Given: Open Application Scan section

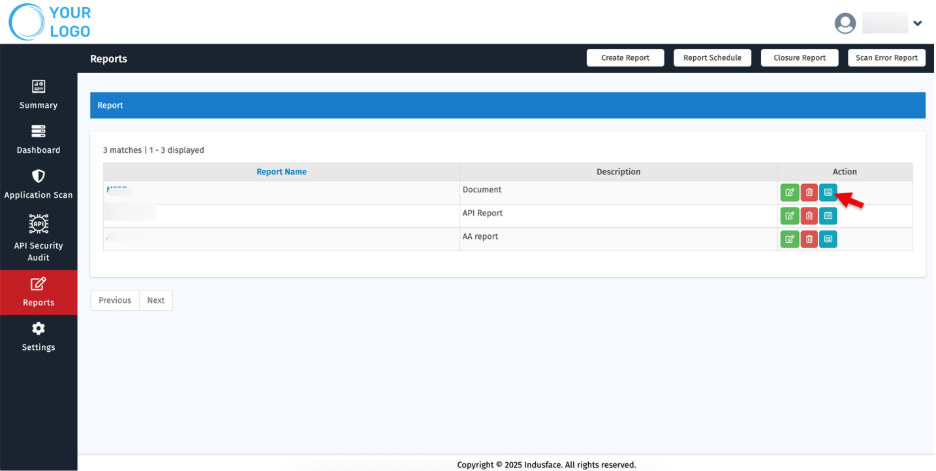Looking at the screenshot, I should [x=38, y=184].
